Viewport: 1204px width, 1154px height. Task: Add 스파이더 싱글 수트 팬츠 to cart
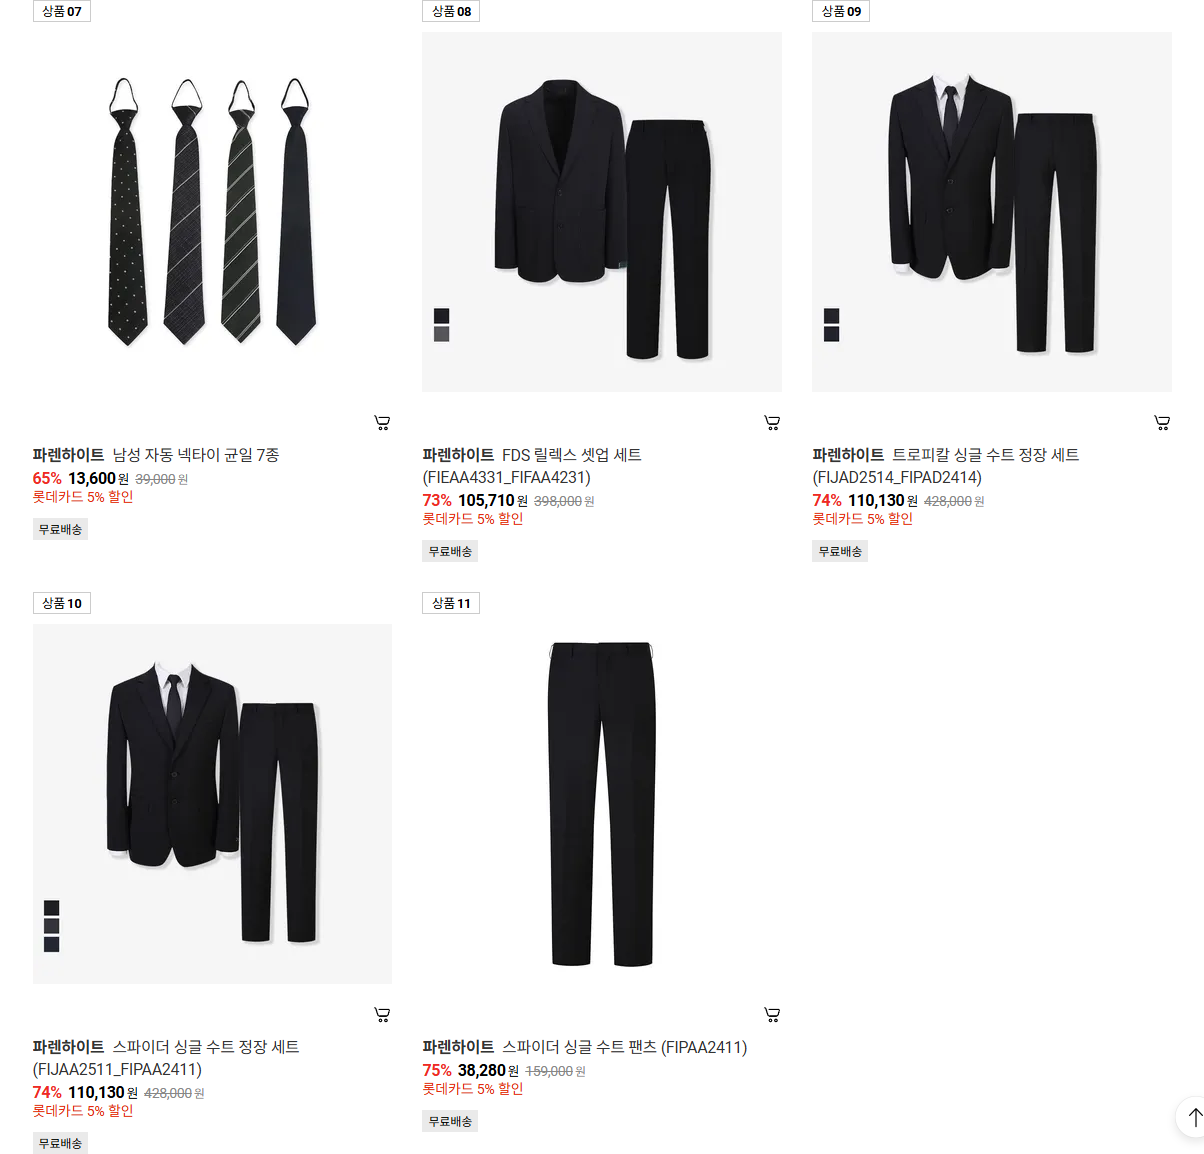pos(772,1015)
